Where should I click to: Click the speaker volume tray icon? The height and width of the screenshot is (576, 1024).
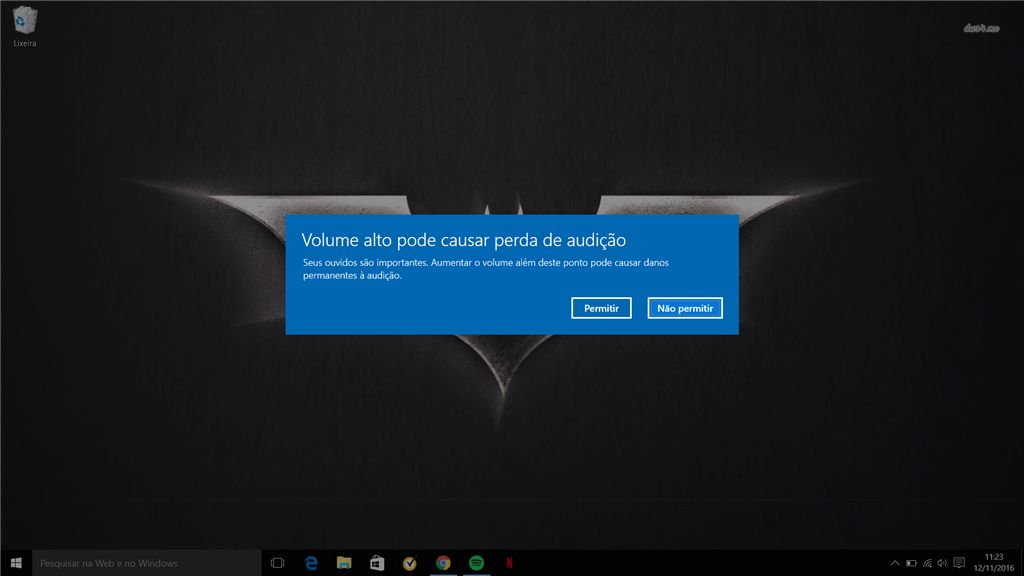[942, 563]
